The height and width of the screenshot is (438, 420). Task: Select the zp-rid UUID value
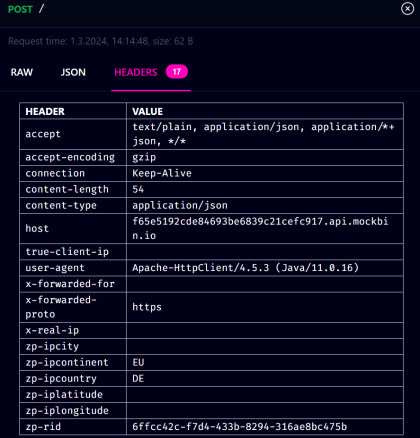[x=240, y=427]
